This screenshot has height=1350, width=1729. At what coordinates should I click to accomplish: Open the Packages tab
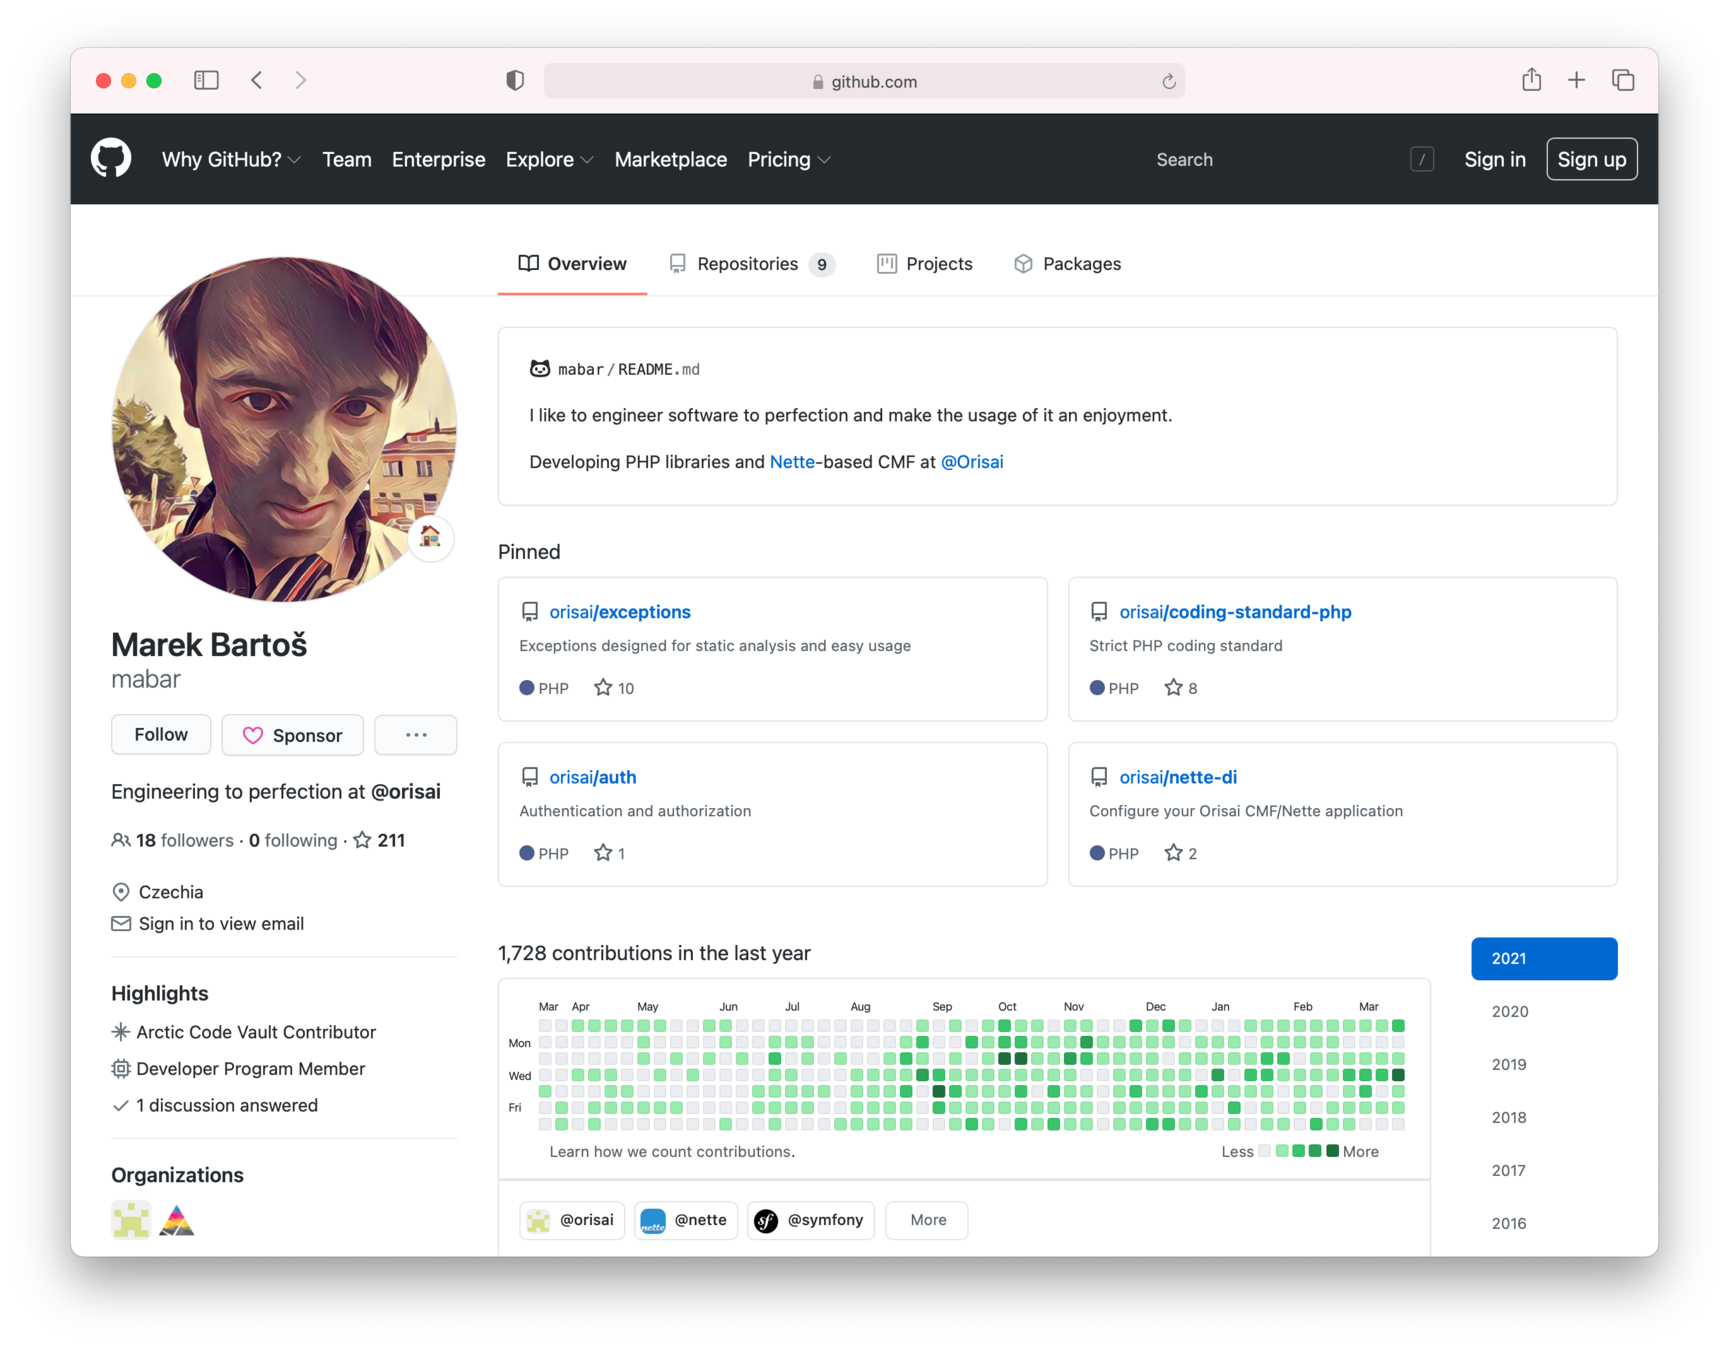coord(1067,264)
